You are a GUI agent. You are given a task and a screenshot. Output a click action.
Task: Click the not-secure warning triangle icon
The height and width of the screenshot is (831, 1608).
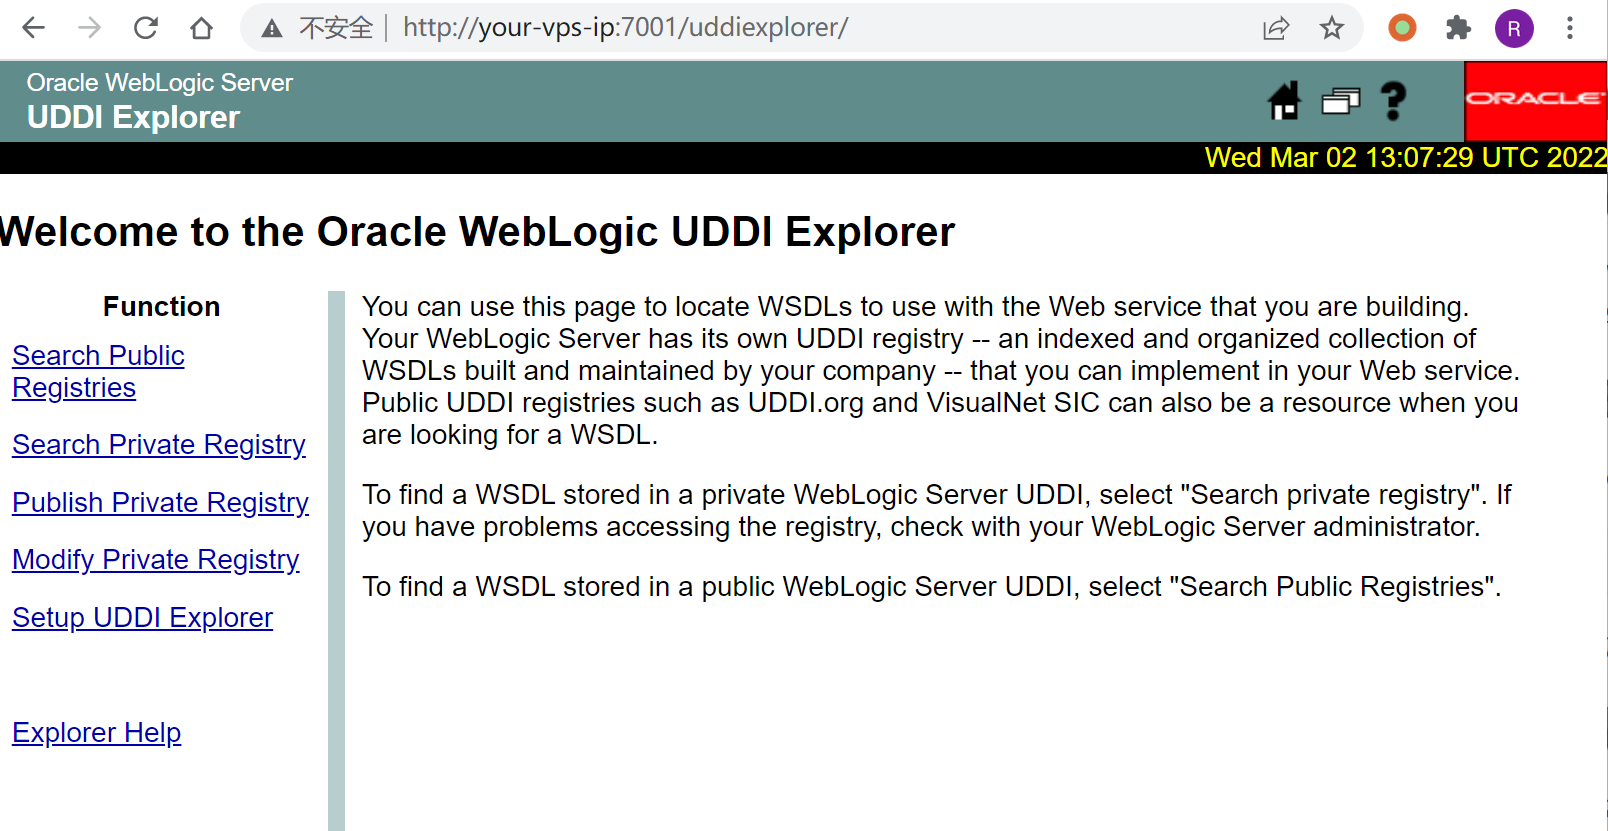coord(272,28)
